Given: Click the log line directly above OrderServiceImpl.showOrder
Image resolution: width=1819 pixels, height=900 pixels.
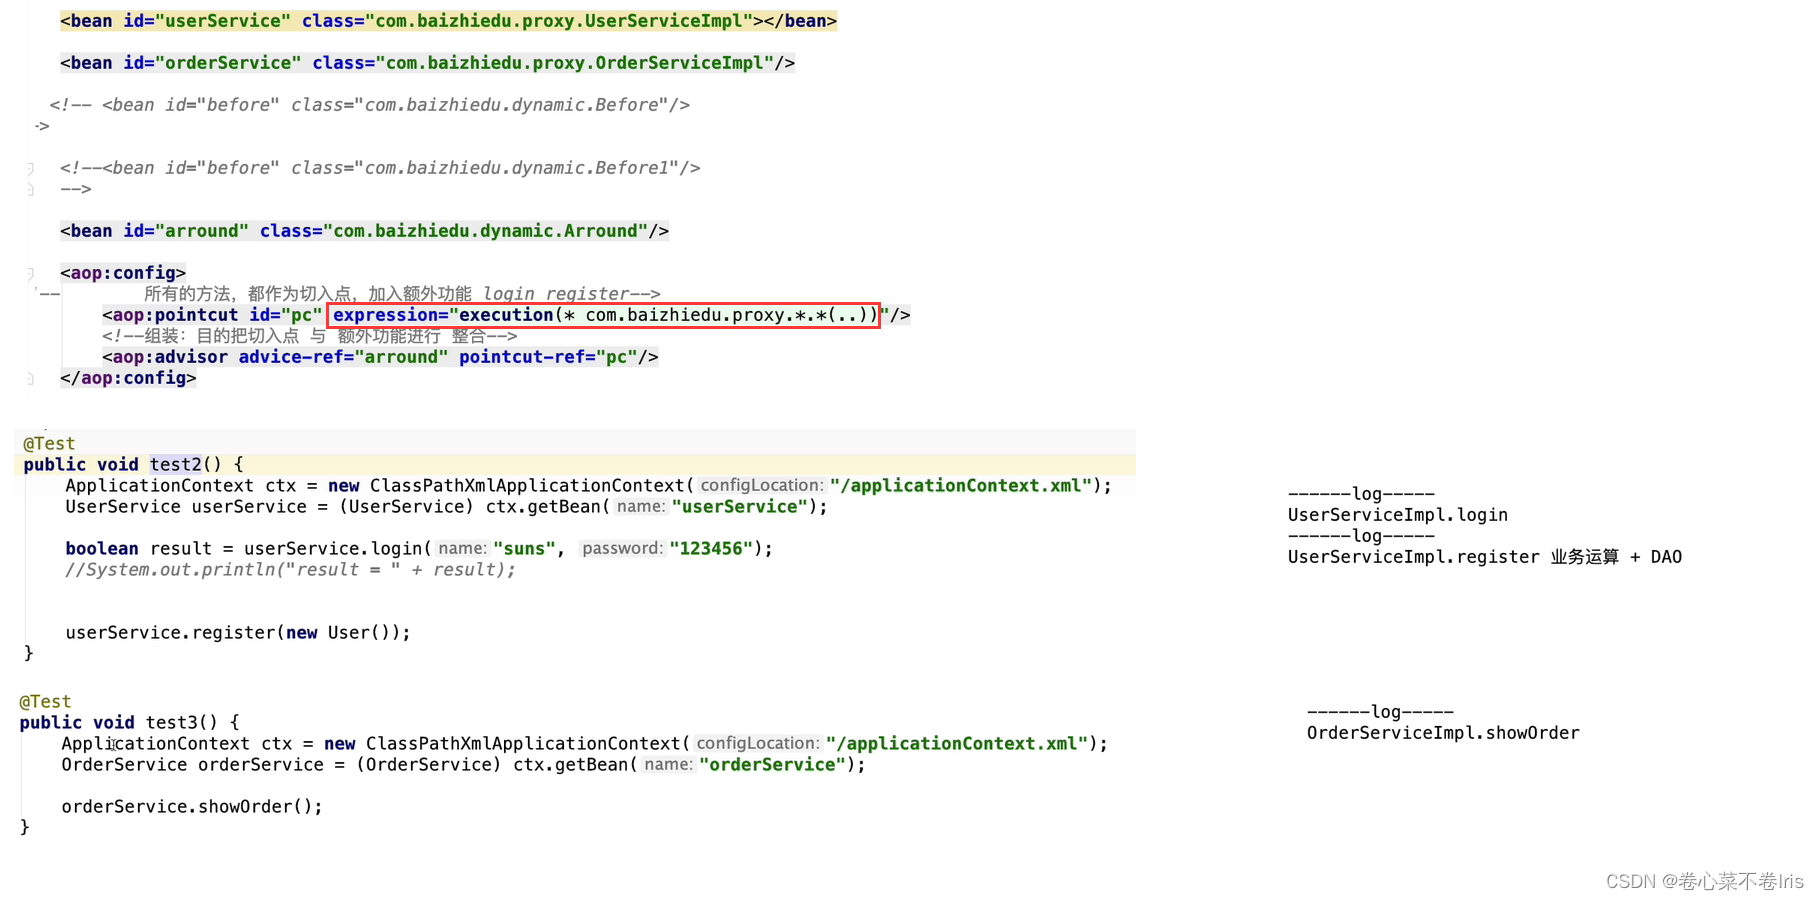Looking at the screenshot, I should tap(1380, 712).
